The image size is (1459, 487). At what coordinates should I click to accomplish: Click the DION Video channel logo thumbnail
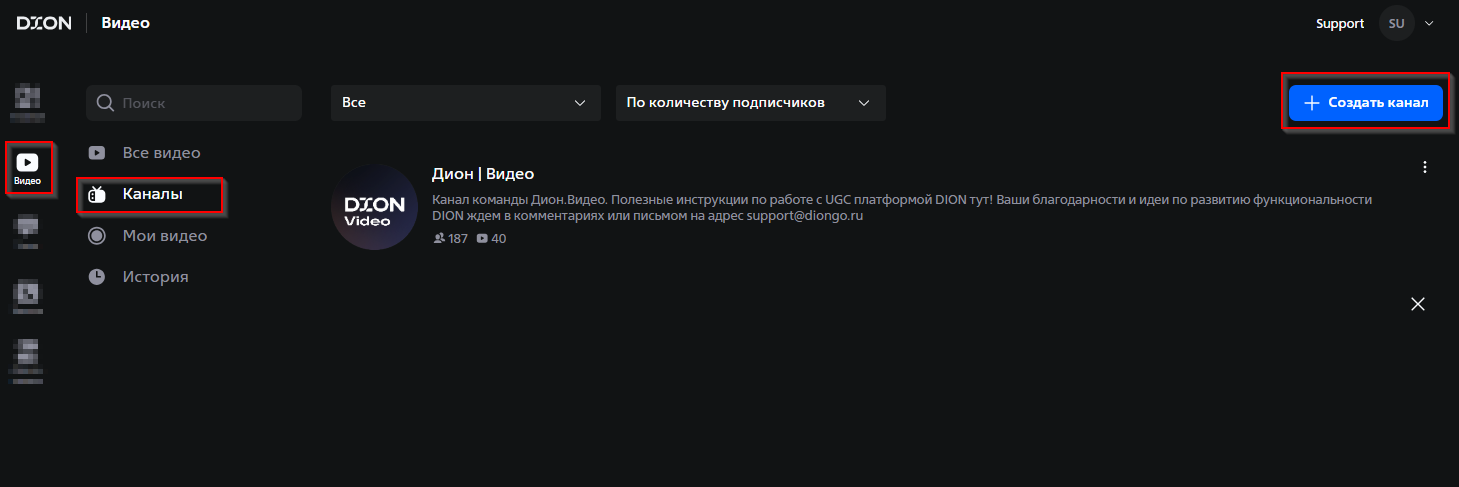(374, 207)
